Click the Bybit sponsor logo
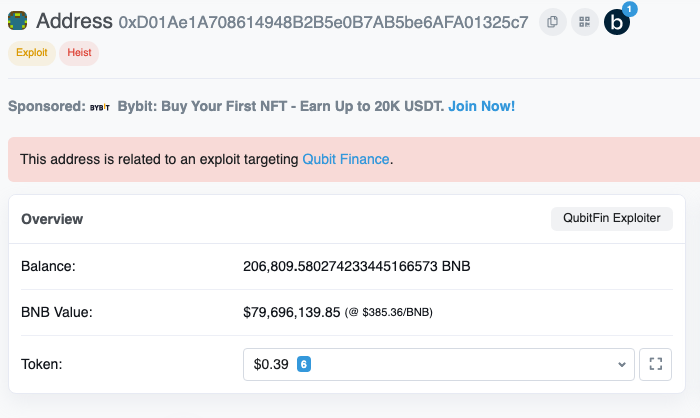Screen dimensions: 700x418 click(x=100, y=107)
